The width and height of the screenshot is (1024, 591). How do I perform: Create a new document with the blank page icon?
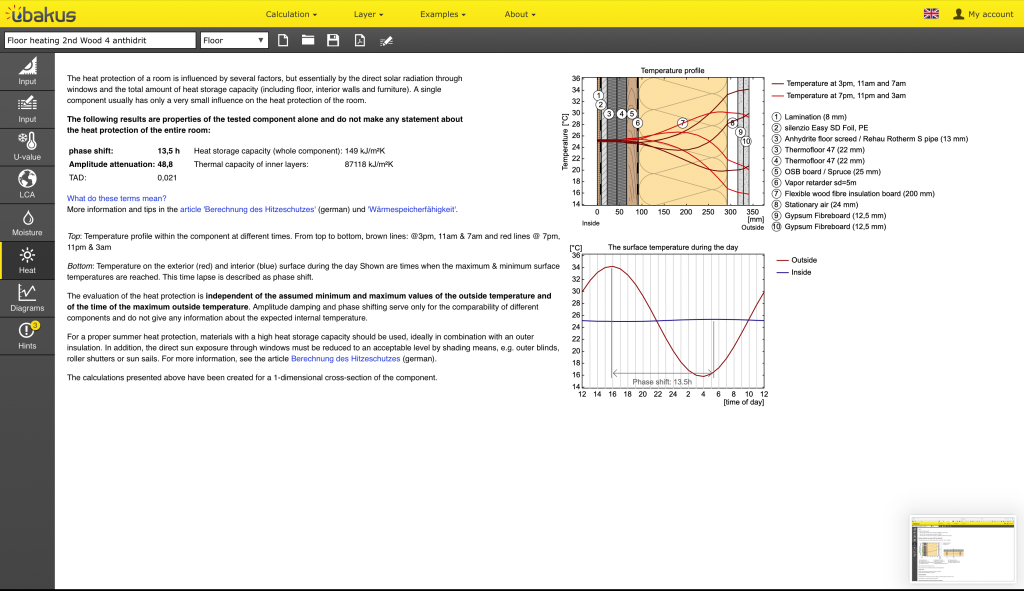click(283, 41)
